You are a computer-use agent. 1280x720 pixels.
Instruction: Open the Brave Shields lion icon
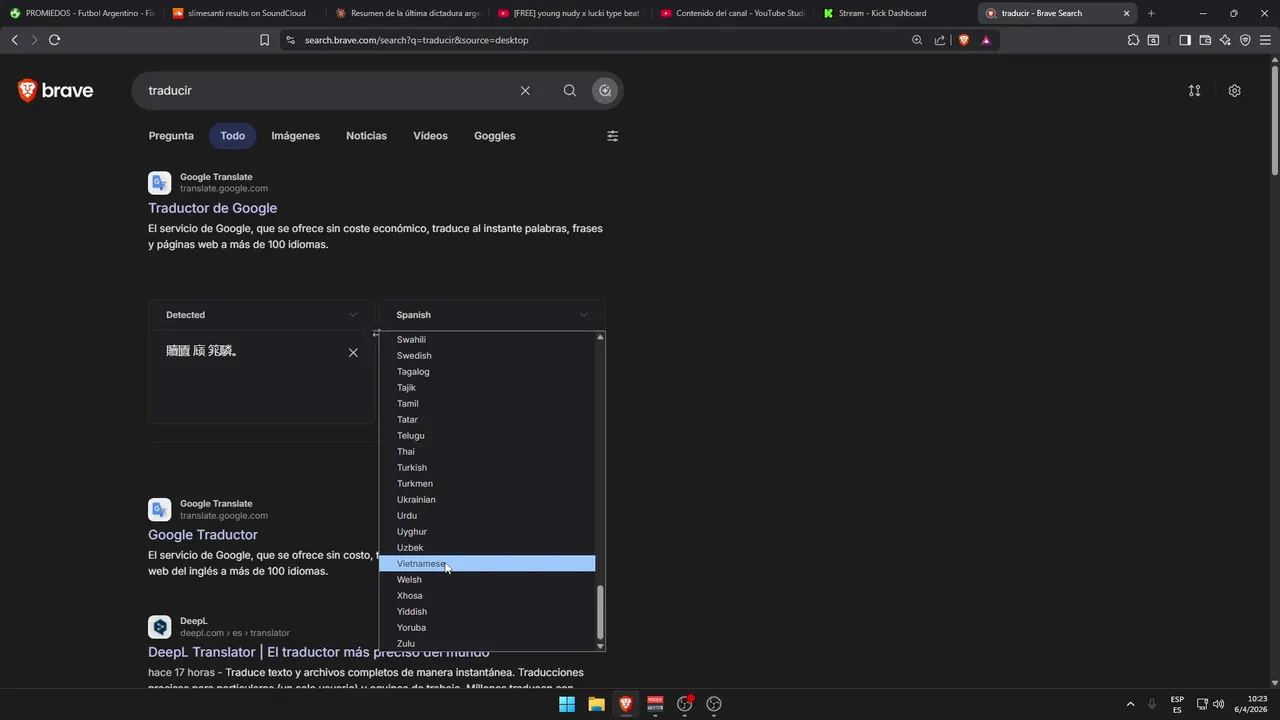click(964, 40)
